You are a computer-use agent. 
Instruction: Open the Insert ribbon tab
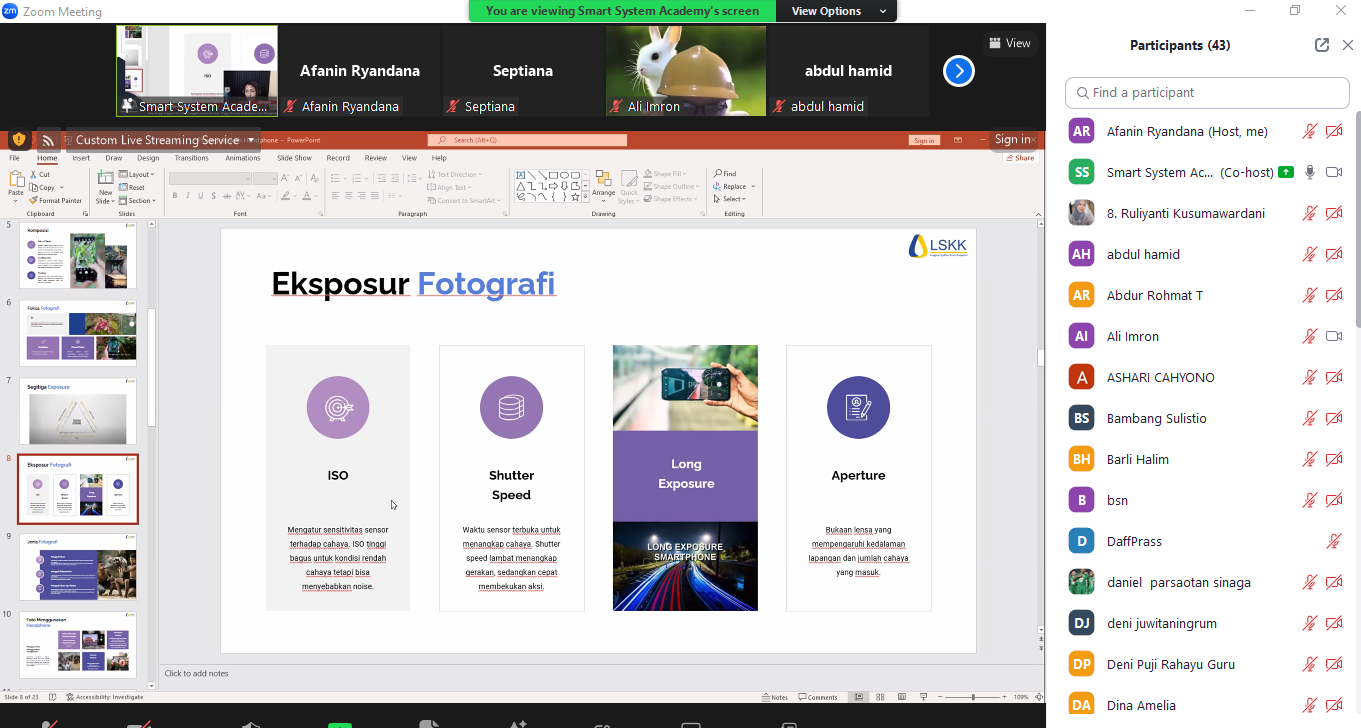pos(81,158)
